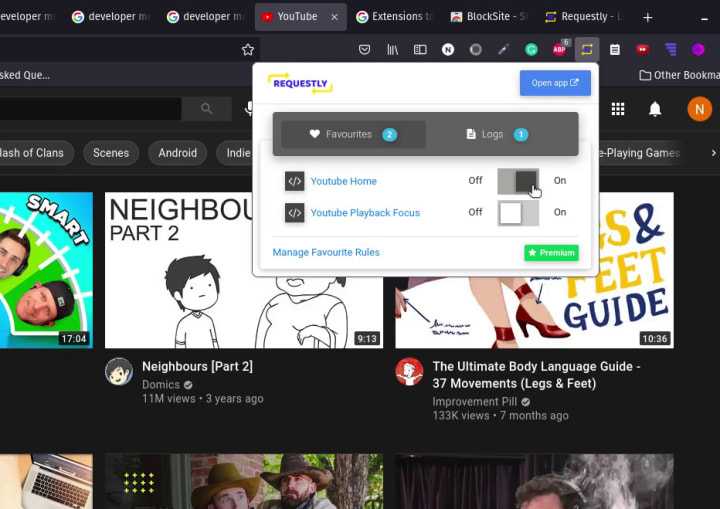Open the Pocket save icon in toolbar
The width and height of the screenshot is (720, 509).
coord(364,49)
